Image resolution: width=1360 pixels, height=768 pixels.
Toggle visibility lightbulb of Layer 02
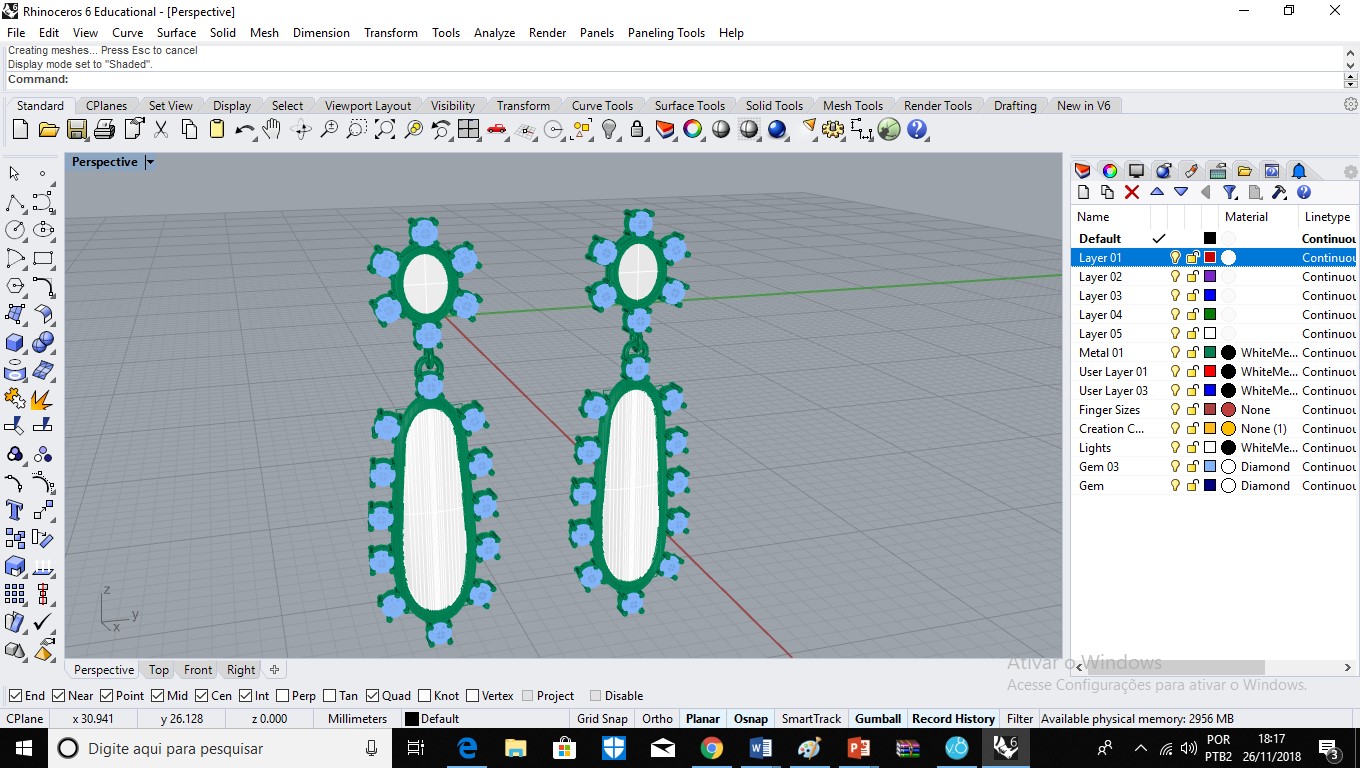click(x=1175, y=277)
